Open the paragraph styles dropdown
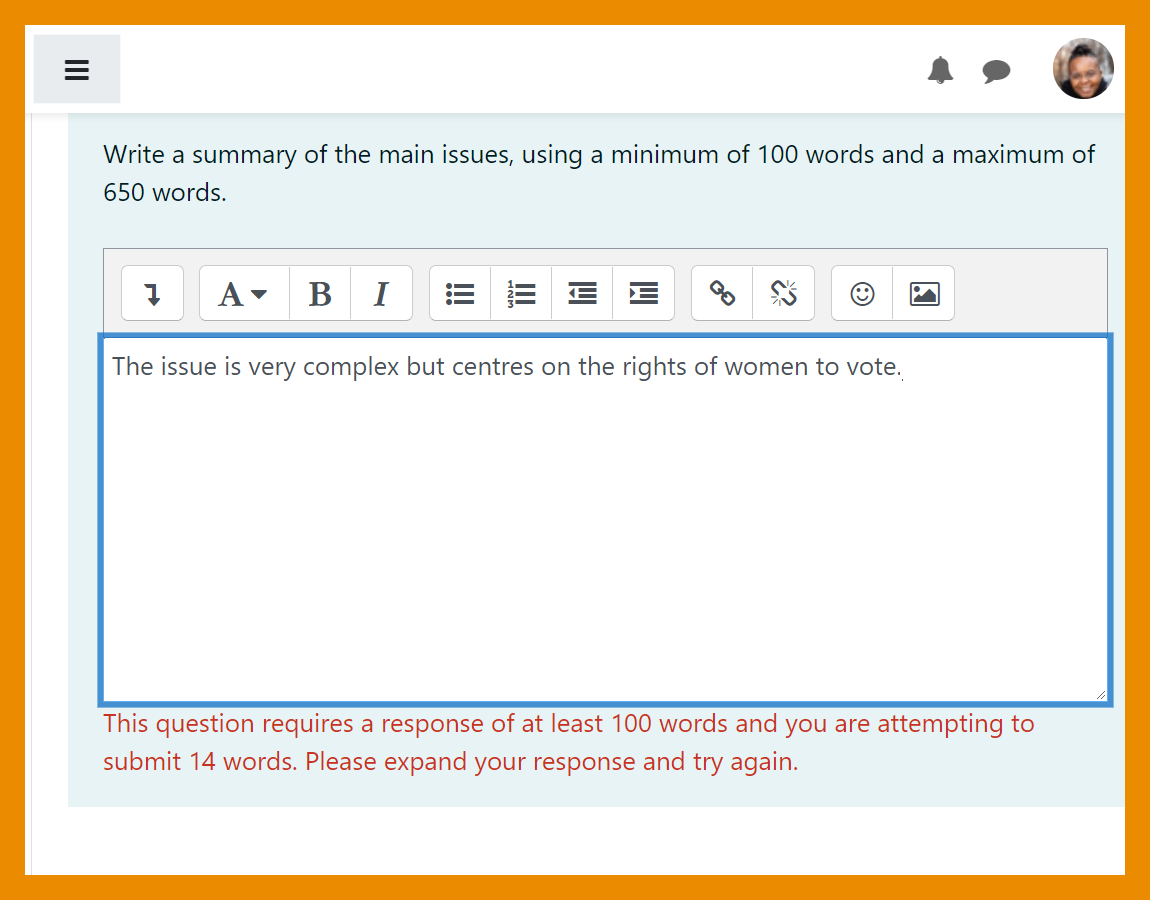1150x900 pixels. (x=242, y=293)
